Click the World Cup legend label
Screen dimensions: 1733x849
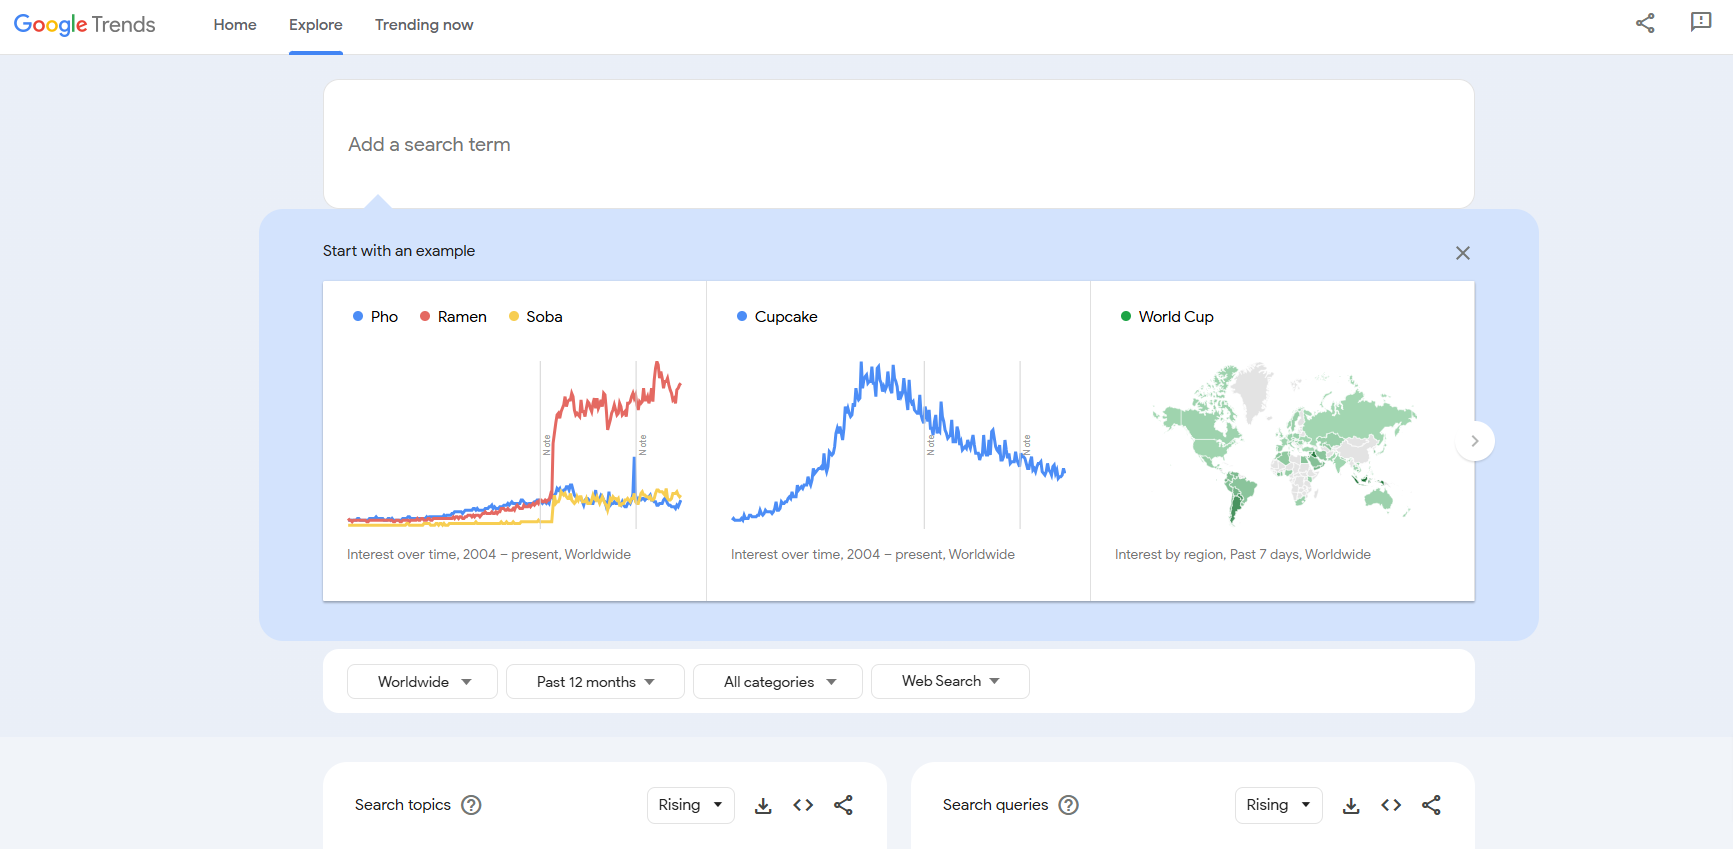(x=1176, y=317)
